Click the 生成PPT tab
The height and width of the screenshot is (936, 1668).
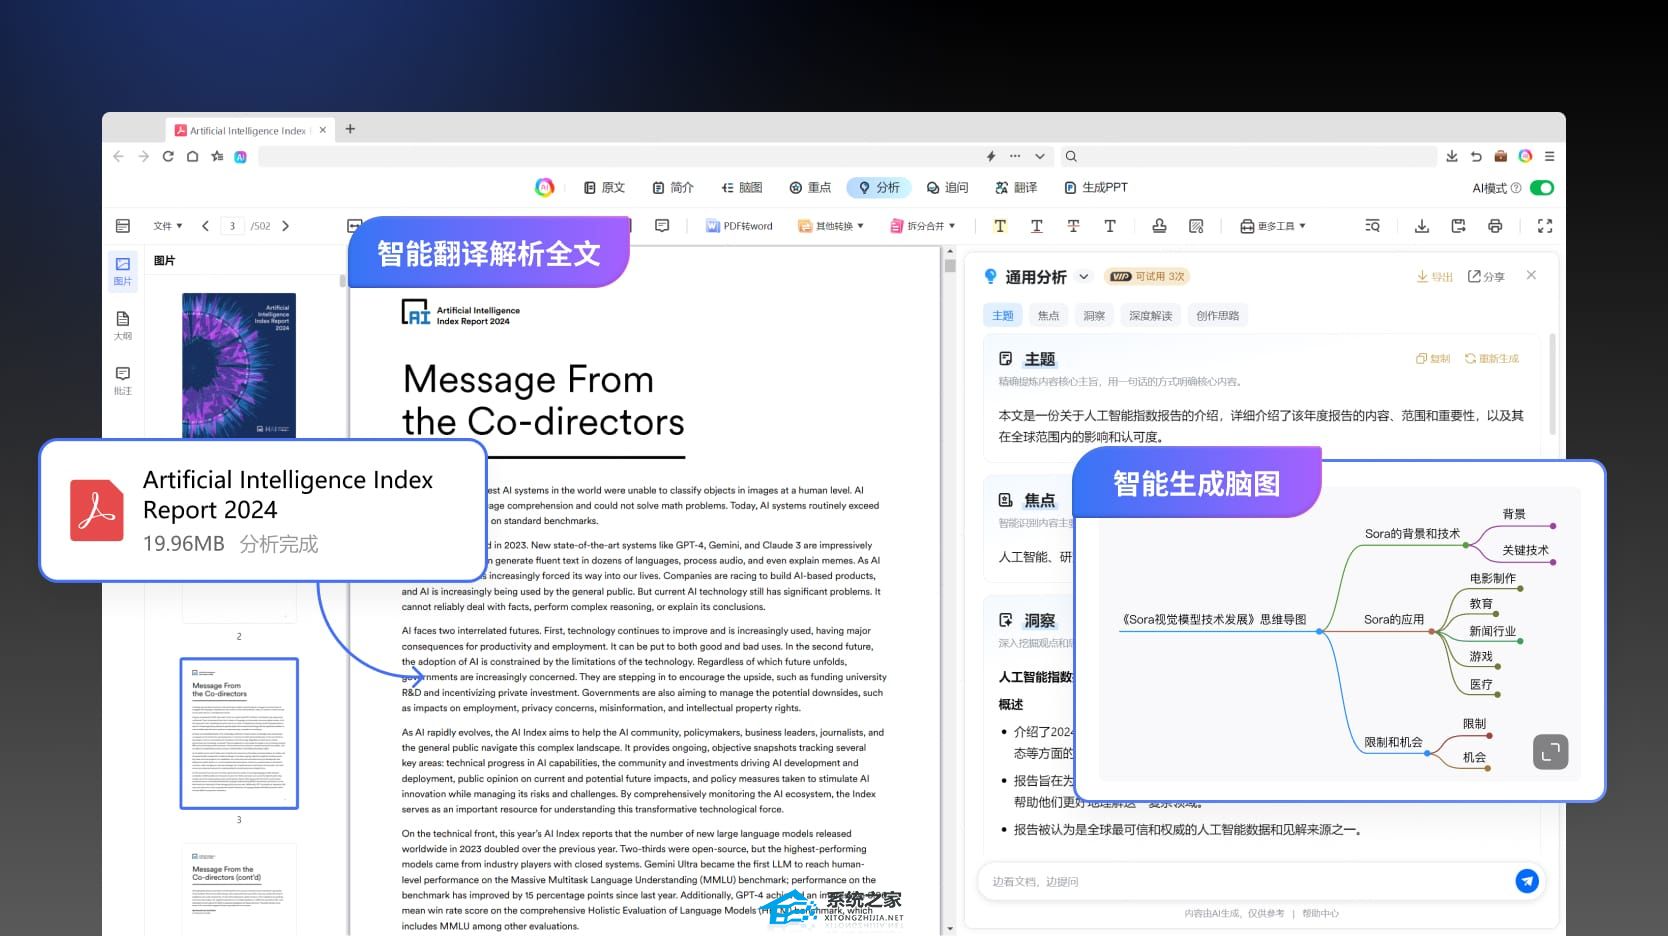pyautogui.click(x=1096, y=188)
